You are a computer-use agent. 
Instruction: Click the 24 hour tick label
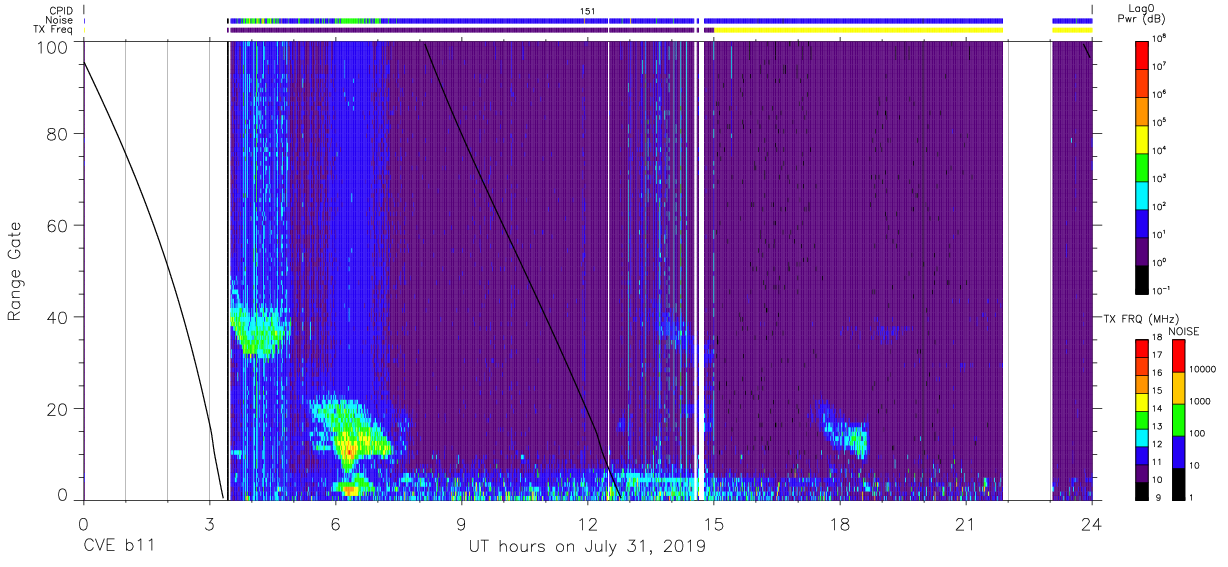tap(1091, 523)
